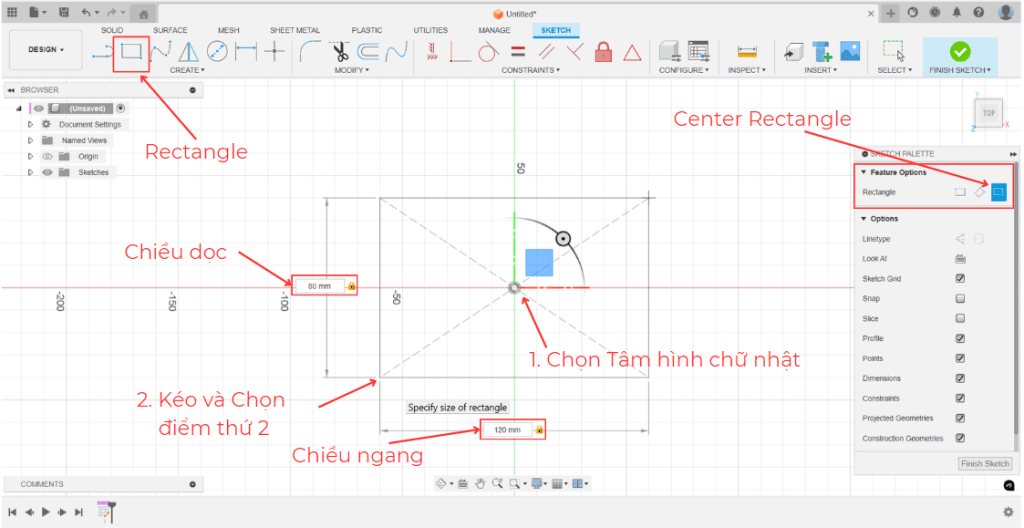Select the Rectangle sketch tool
The image size is (1024, 528).
click(x=131, y=50)
